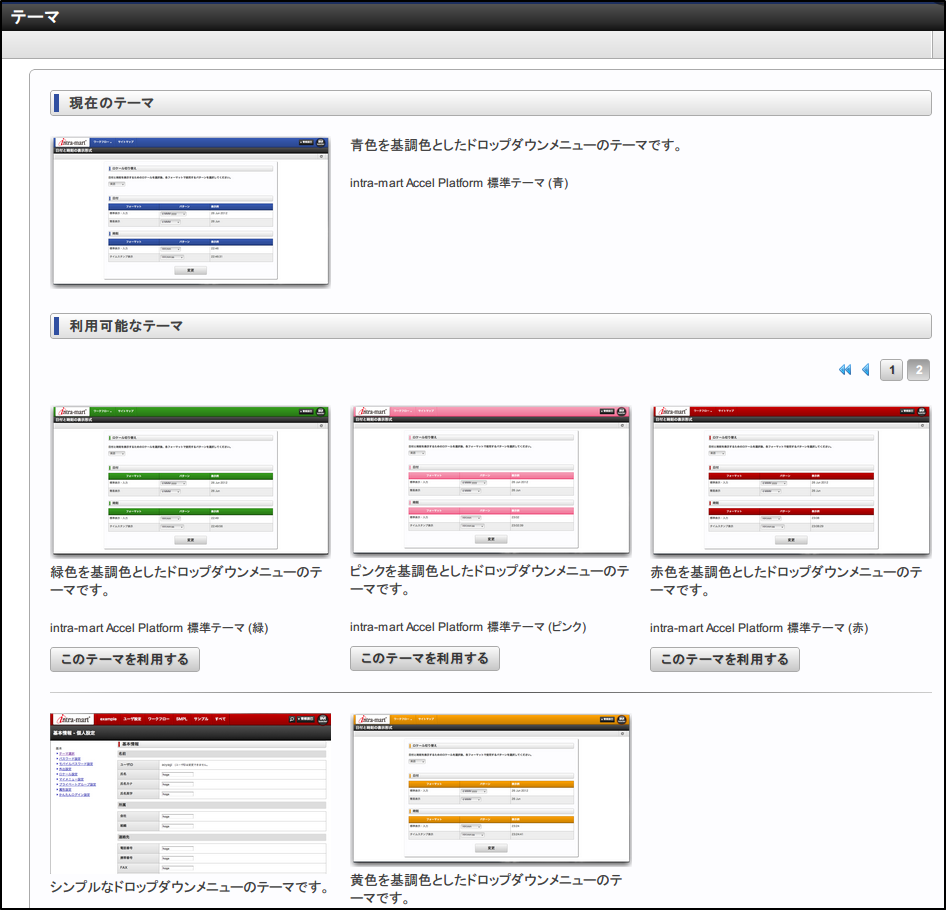Image resolution: width=946 pixels, height=910 pixels.
Task: Apply the pink theme with its button
Action: coord(424,658)
